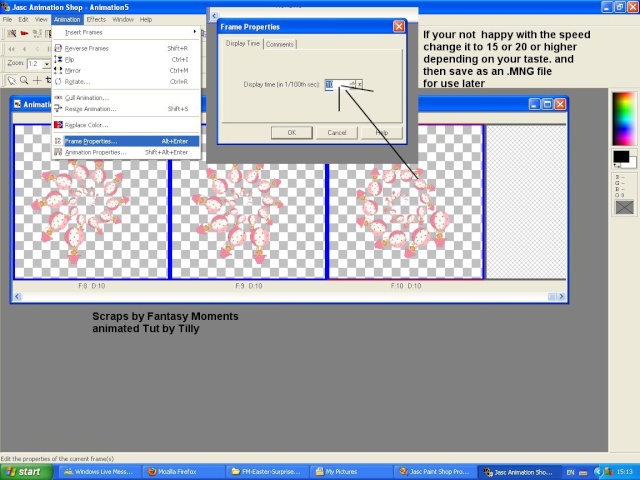This screenshot has height=480, width=640.
Task: Choose Resize Animation from the menu
Action: [x=127, y=109]
